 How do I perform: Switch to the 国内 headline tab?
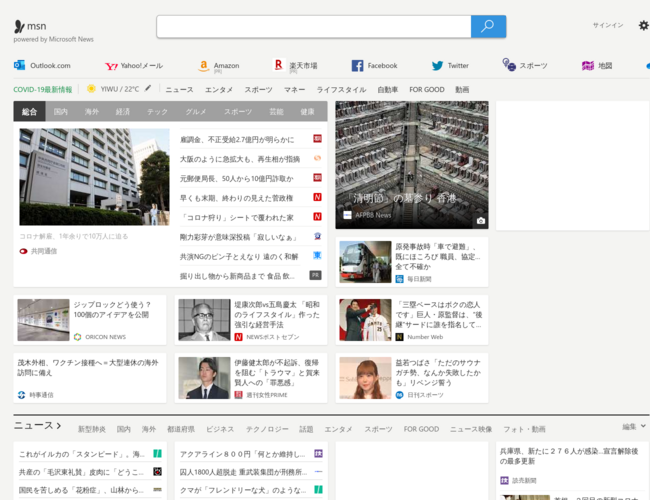click(61, 112)
